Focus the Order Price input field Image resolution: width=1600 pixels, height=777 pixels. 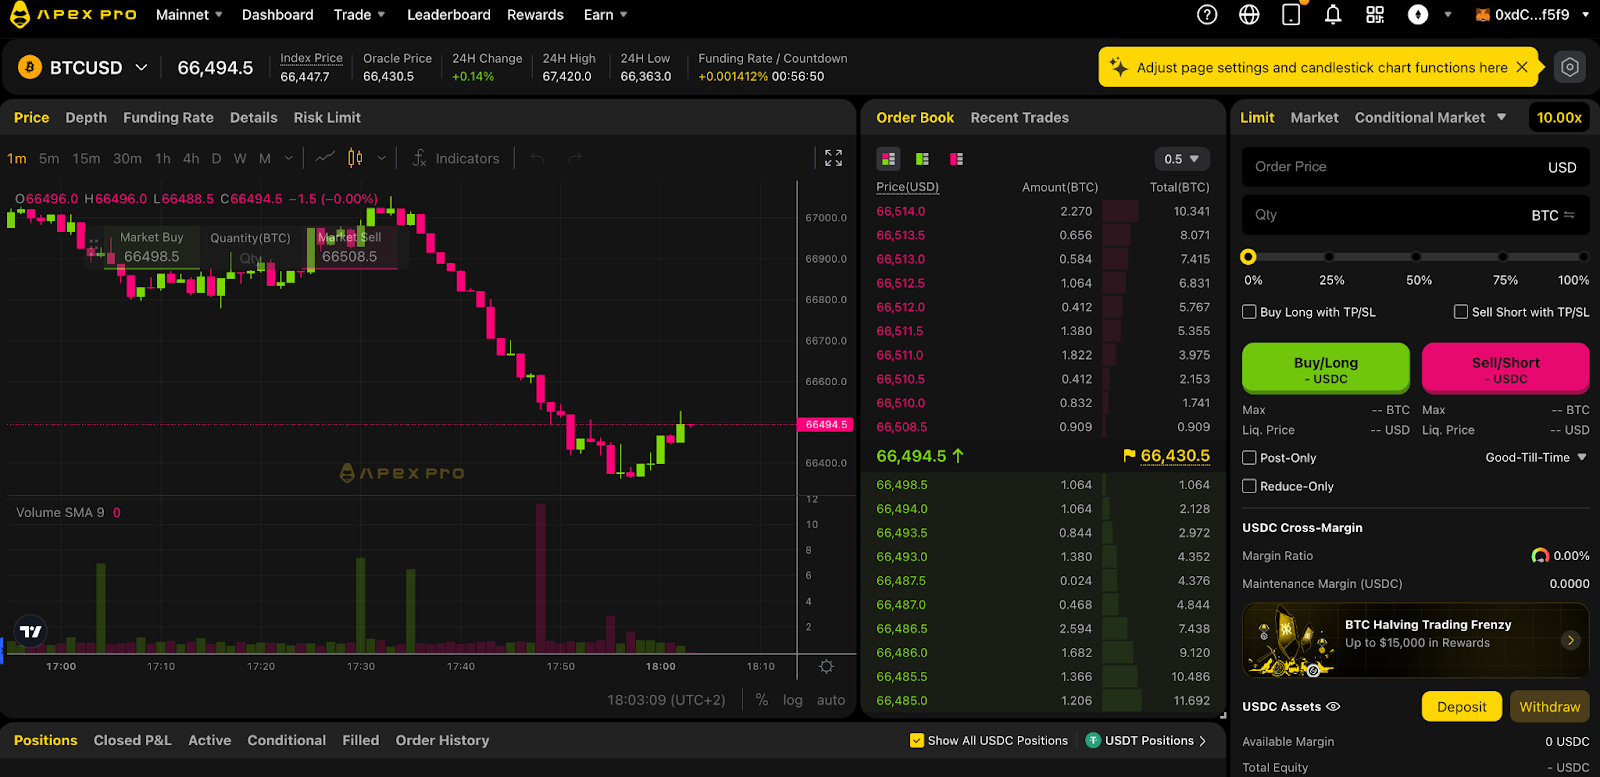[1416, 167]
